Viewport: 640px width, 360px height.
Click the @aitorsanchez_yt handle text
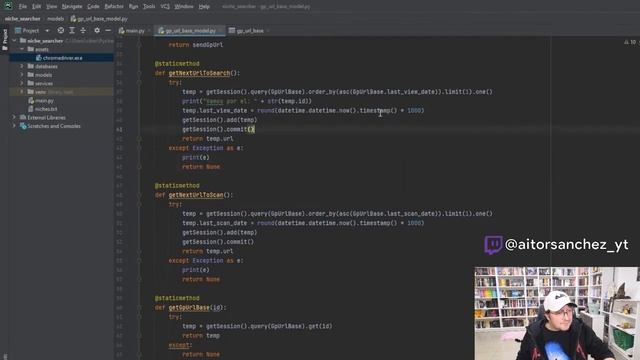coord(567,244)
